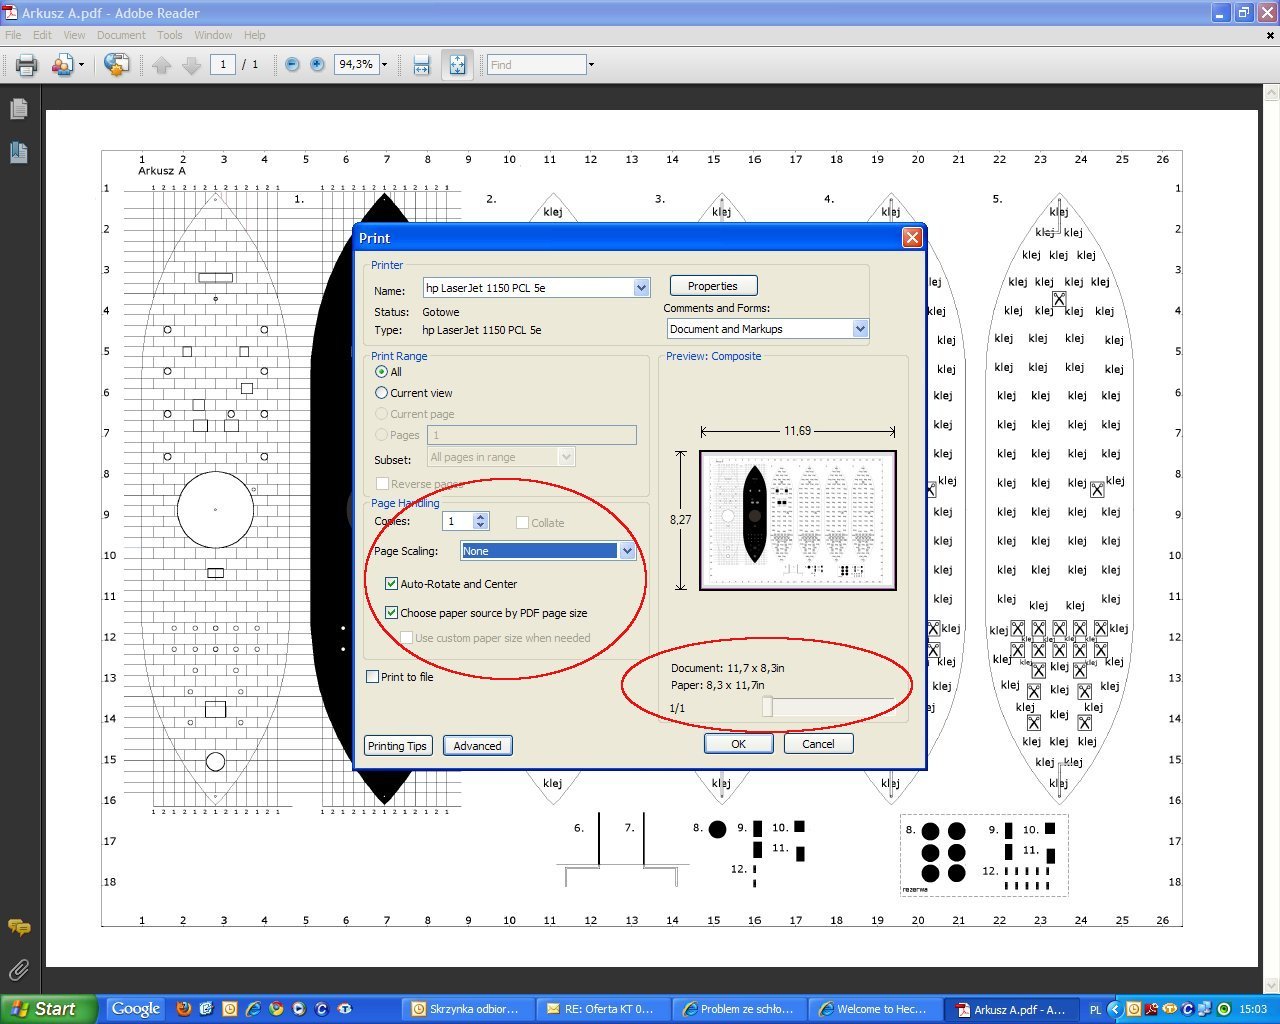Open the Comments panel in the sidebar
The width and height of the screenshot is (1280, 1024).
18,928
